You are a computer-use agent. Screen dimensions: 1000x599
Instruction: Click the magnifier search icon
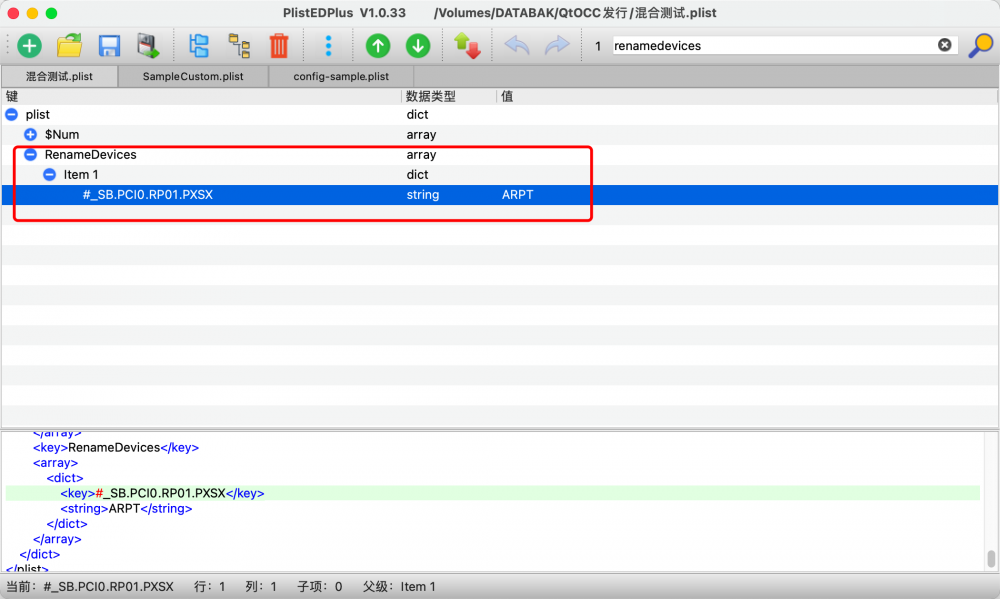[x=980, y=45]
